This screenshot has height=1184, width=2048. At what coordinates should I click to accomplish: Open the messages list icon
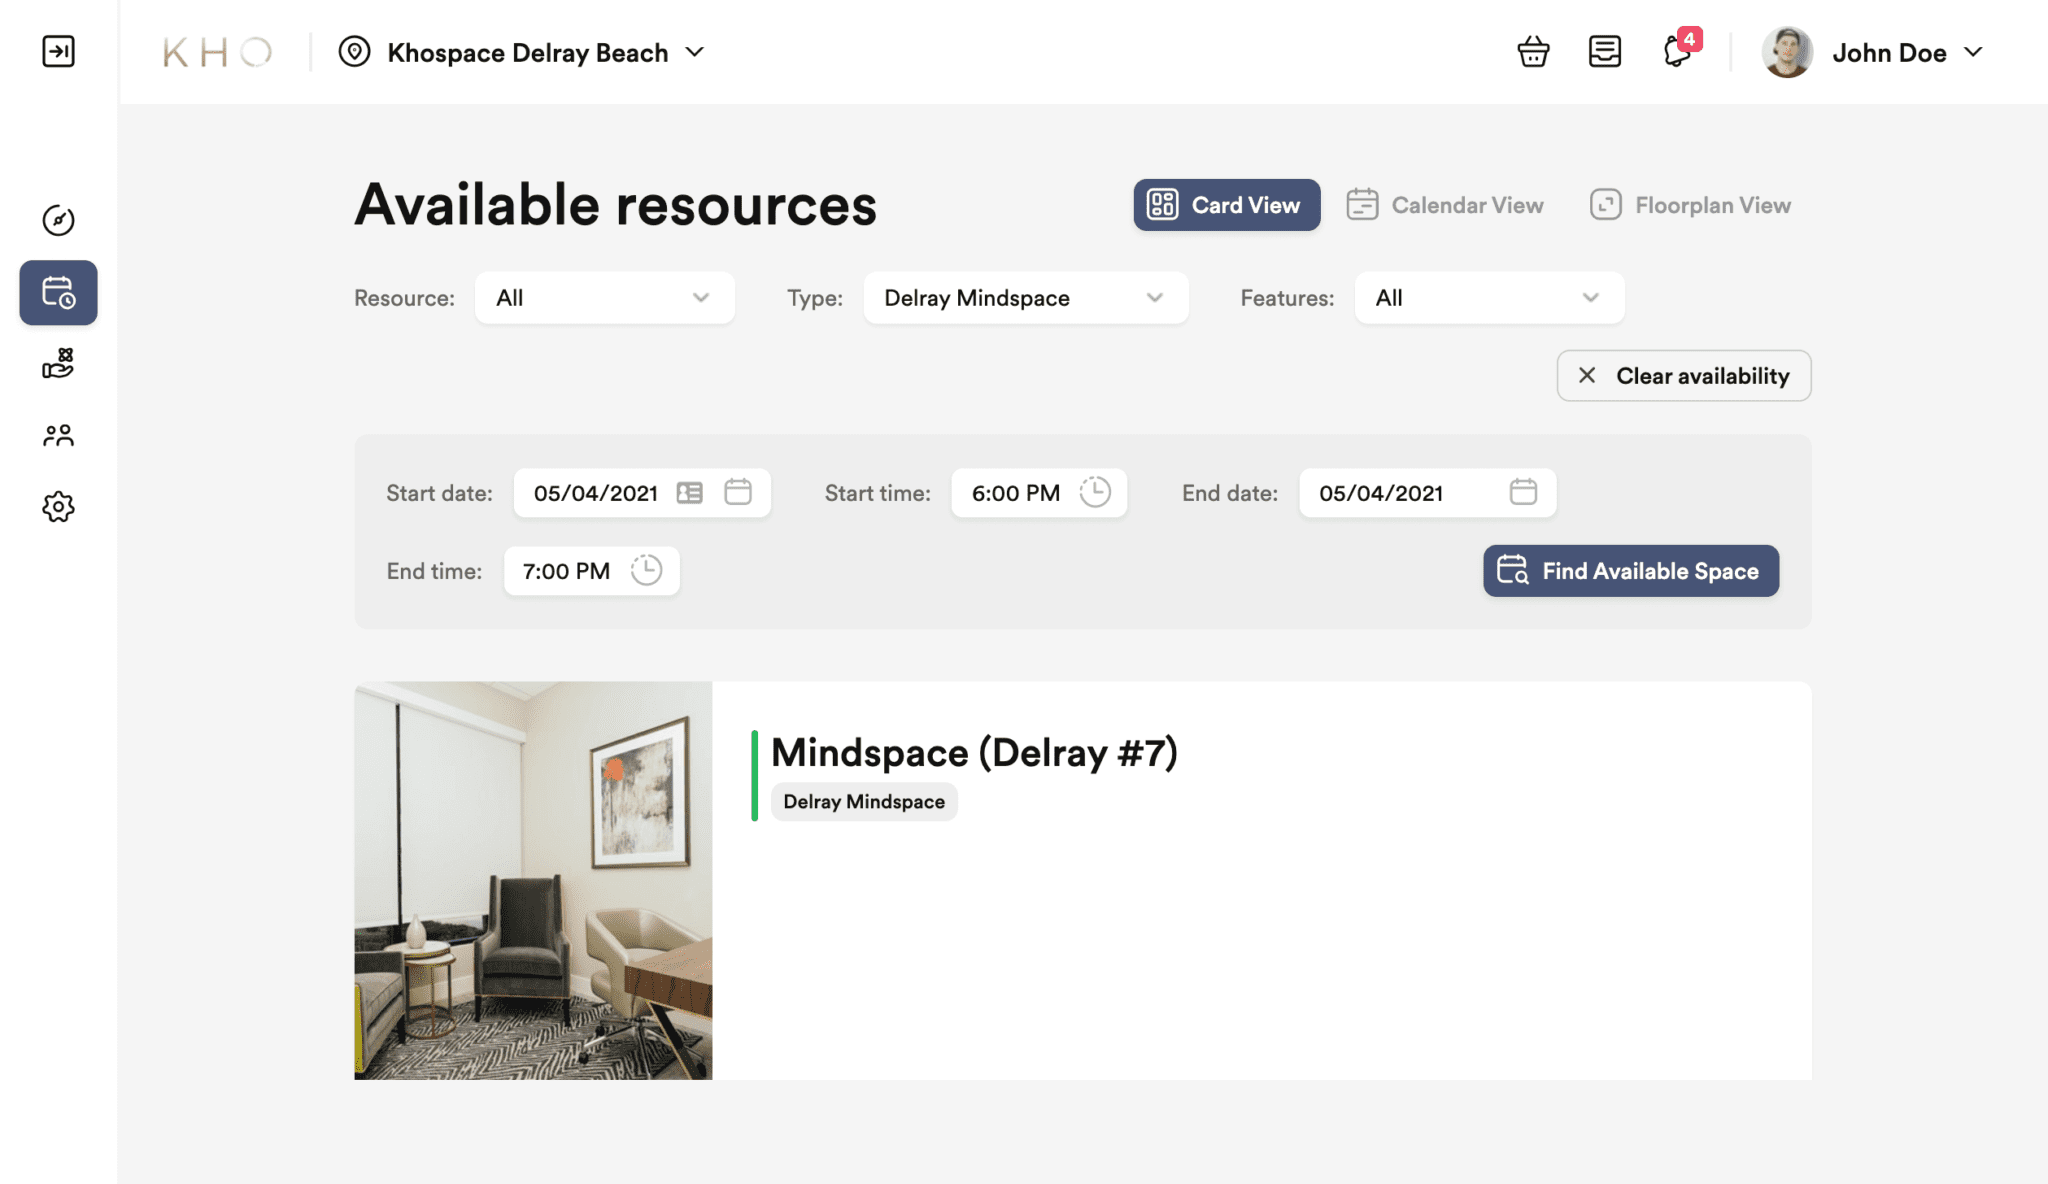click(x=1604, y=51)
